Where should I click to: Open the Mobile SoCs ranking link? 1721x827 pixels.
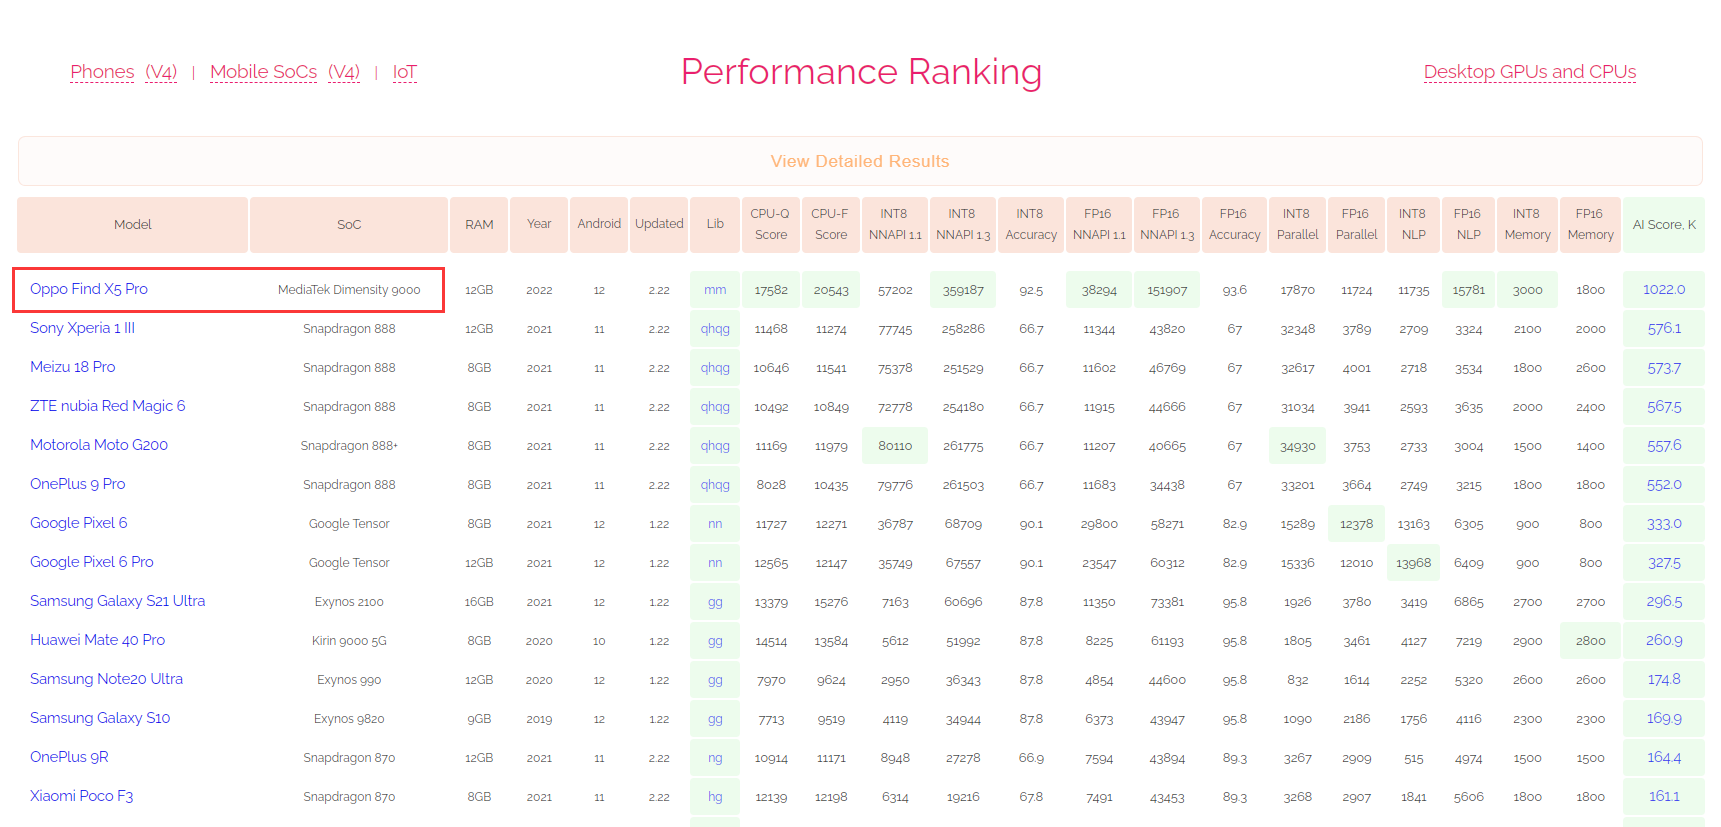click(263, 72)
